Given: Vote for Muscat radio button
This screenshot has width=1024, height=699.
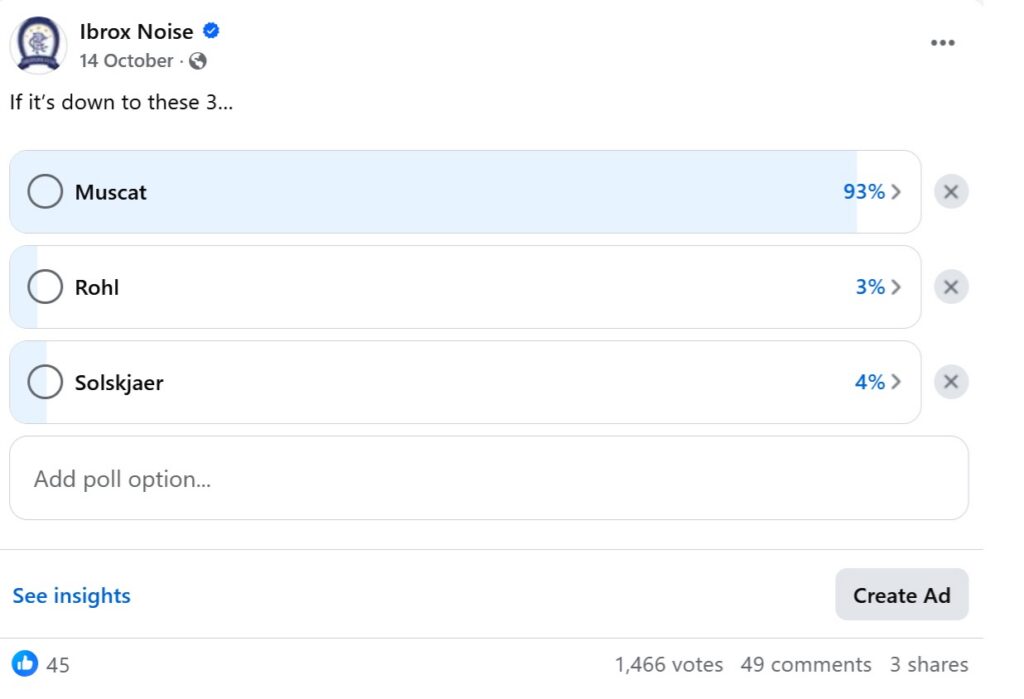Looking at the screenshot, I should tap(45, 192).
